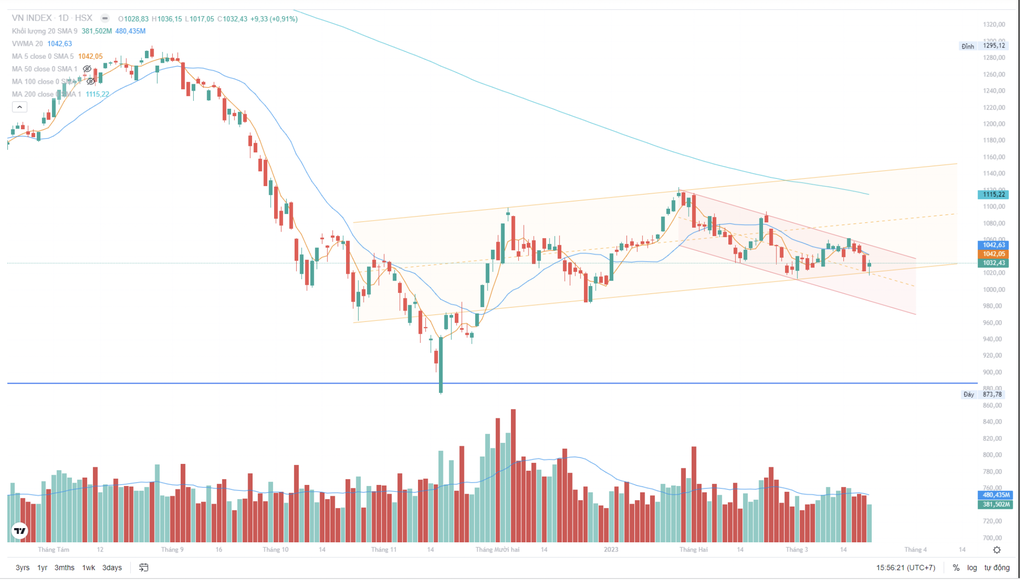The height and width of the screenshot is (580, 1020).
Task: Click the VN INDEX symbol title
Action: click(x=32, y=18)
